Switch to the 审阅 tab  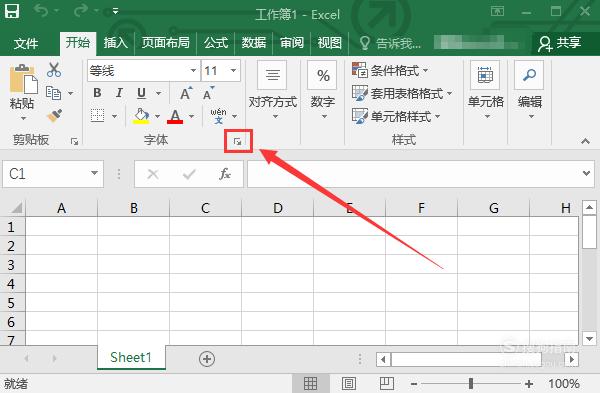(x=292, y=43)
